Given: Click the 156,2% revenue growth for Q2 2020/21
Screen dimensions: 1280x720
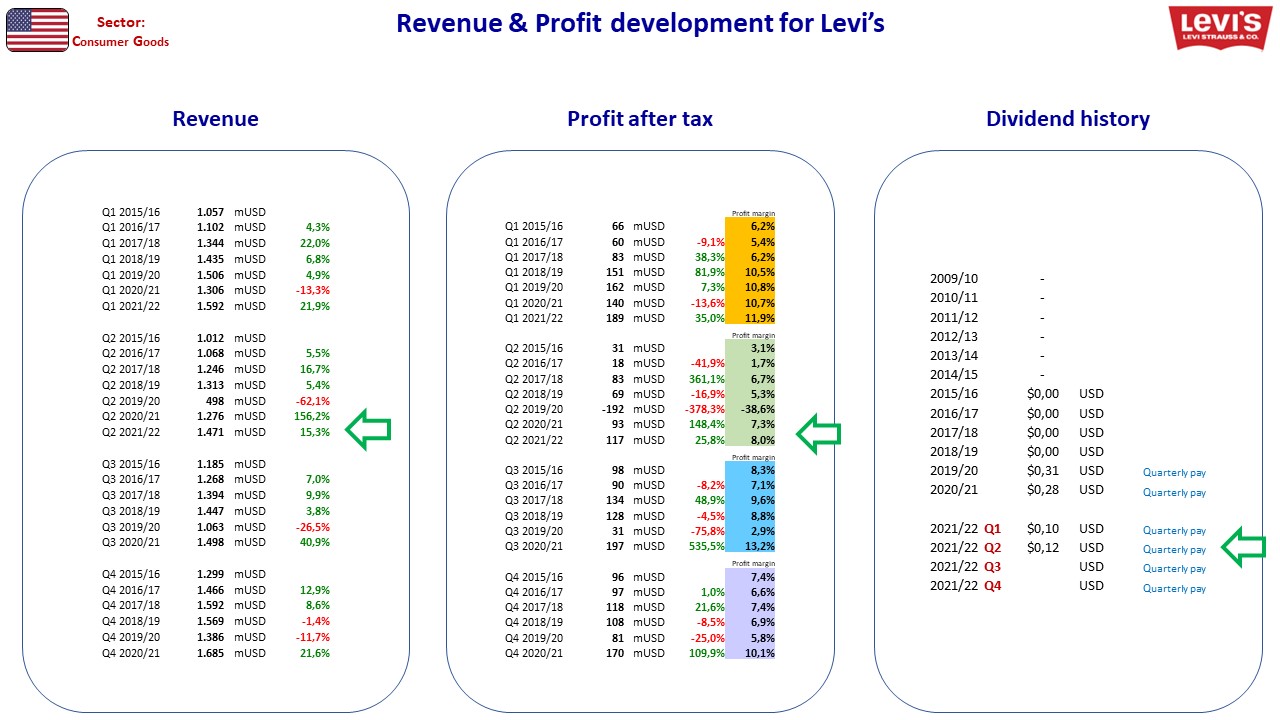Looking at the screenshot, I should (313, 416).
